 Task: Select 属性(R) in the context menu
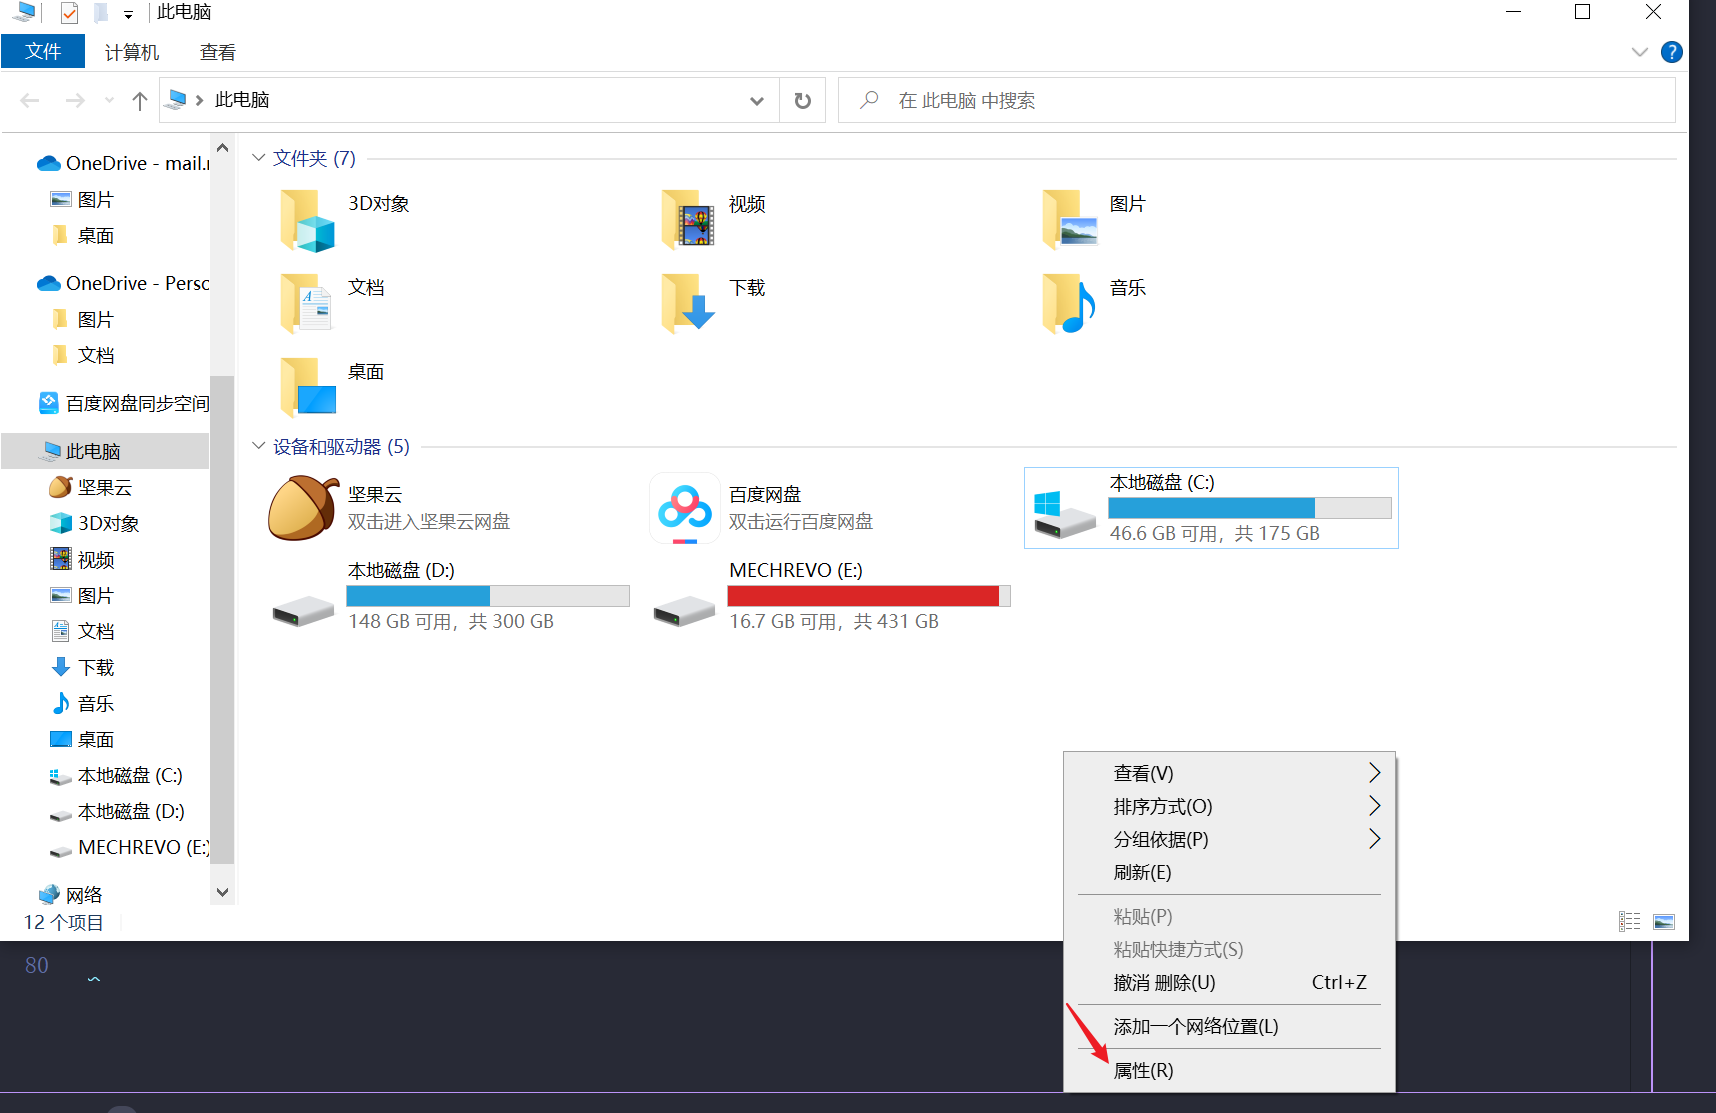(1143, 1070)
